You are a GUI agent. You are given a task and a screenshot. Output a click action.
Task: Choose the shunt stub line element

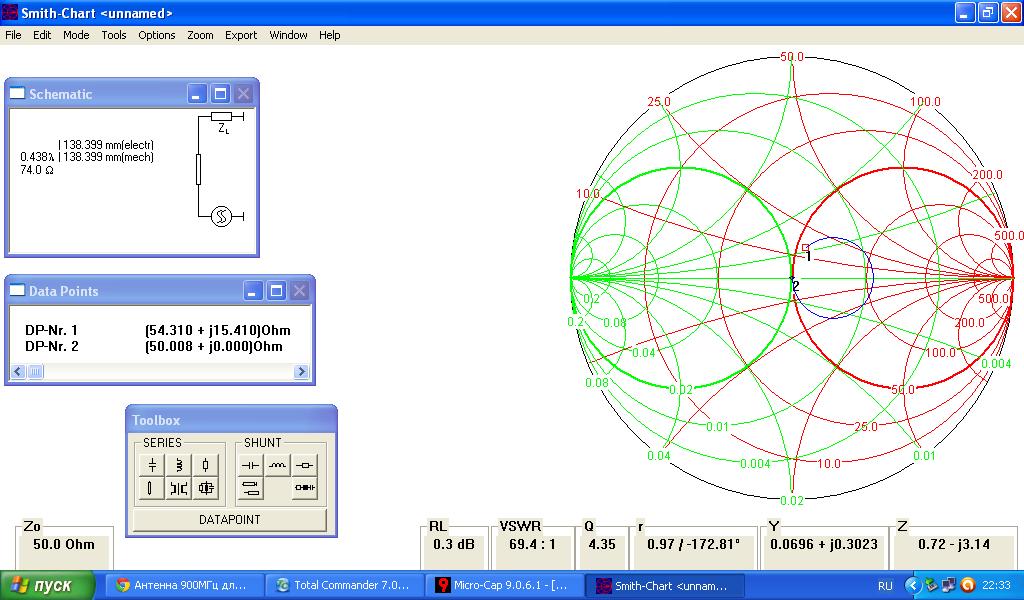[x=250, y=489]
